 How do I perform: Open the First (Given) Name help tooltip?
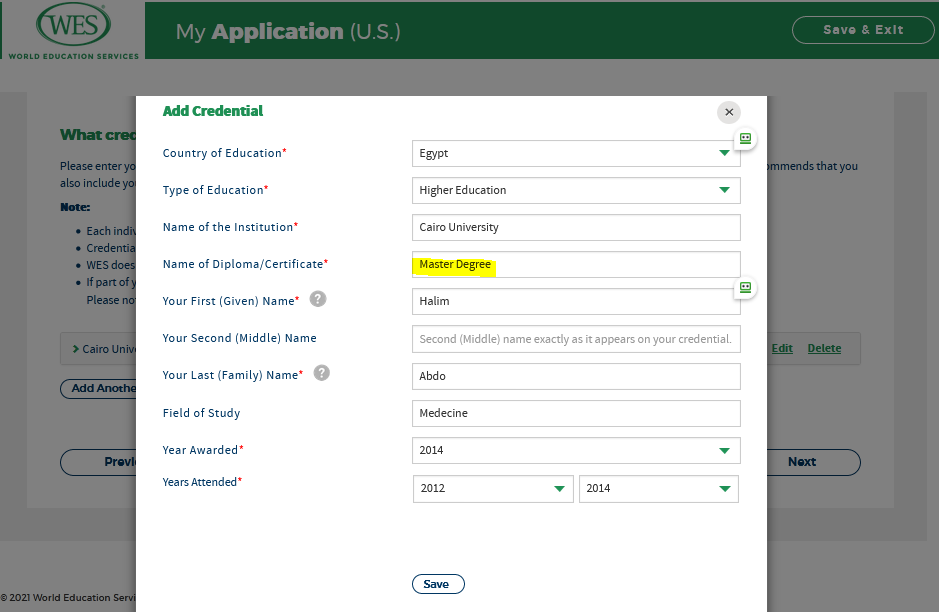pos(317,298)
